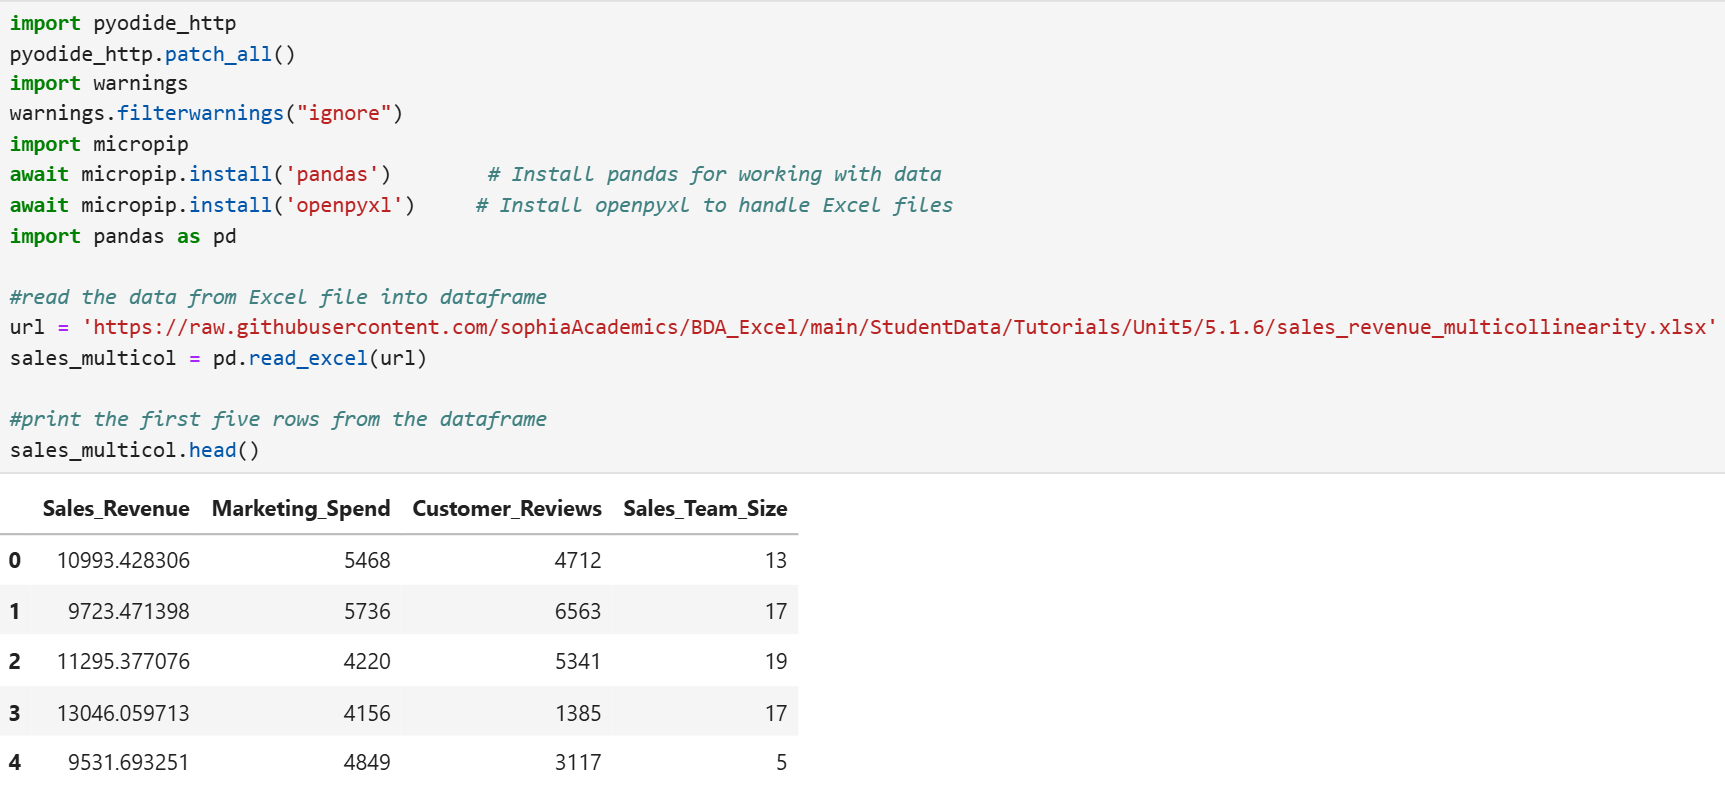The image size is (1725, 787).
Task: Click the 'import pandas as pd' line
Action: pos(123,237)
